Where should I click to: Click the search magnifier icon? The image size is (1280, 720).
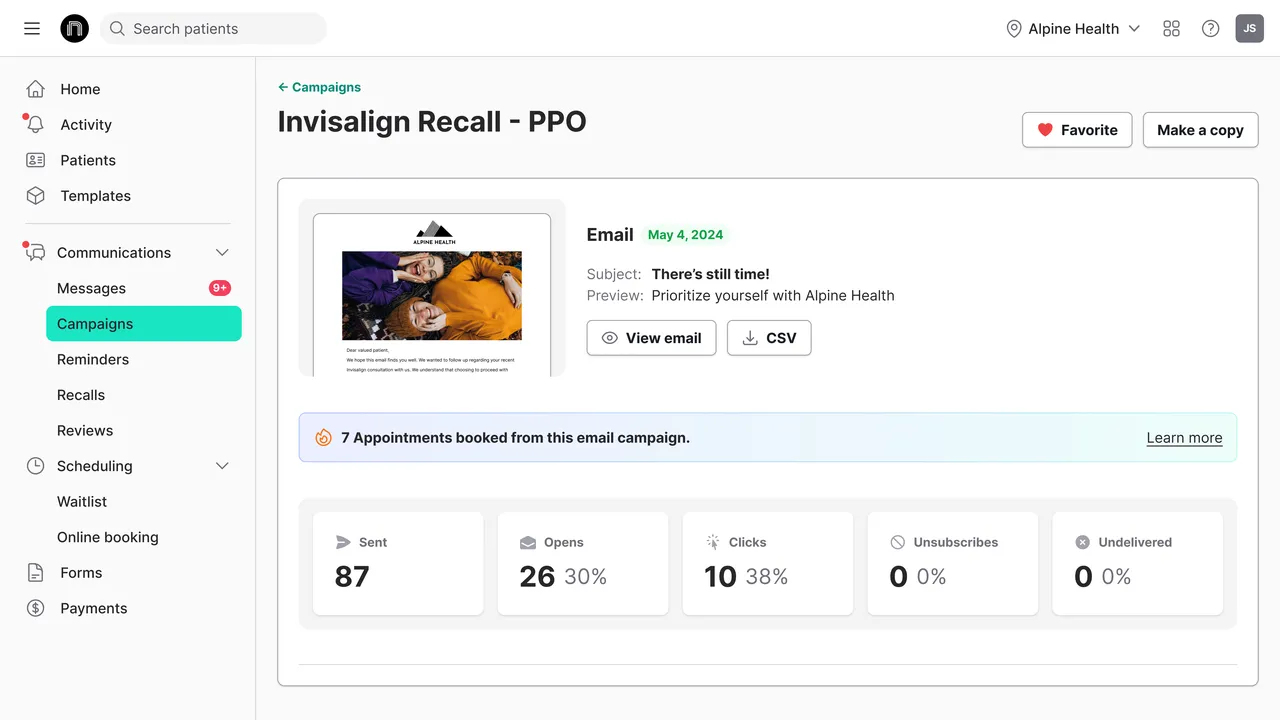tap(117, 29)
